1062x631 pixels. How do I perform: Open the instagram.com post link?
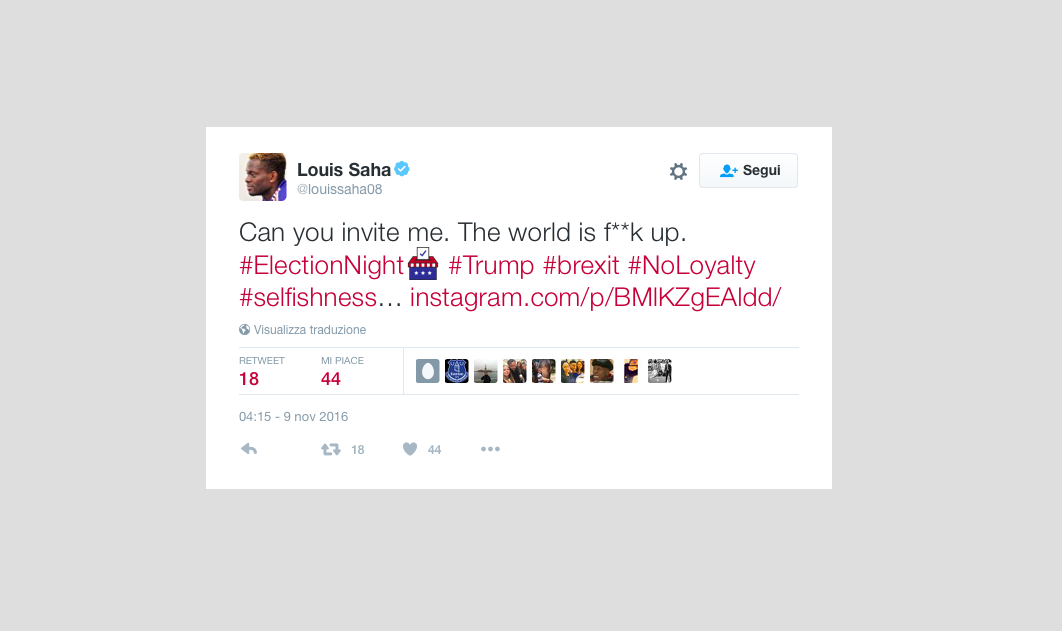(595, 298)
